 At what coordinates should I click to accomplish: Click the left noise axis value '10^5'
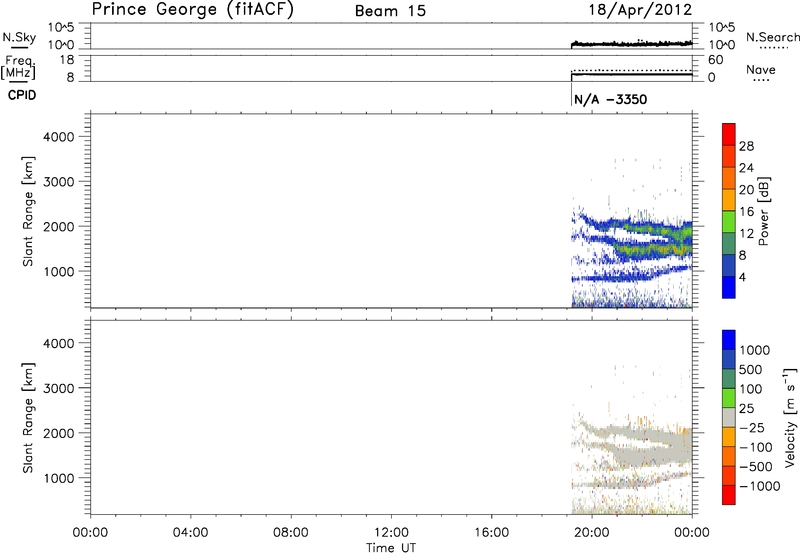point(61,28)
